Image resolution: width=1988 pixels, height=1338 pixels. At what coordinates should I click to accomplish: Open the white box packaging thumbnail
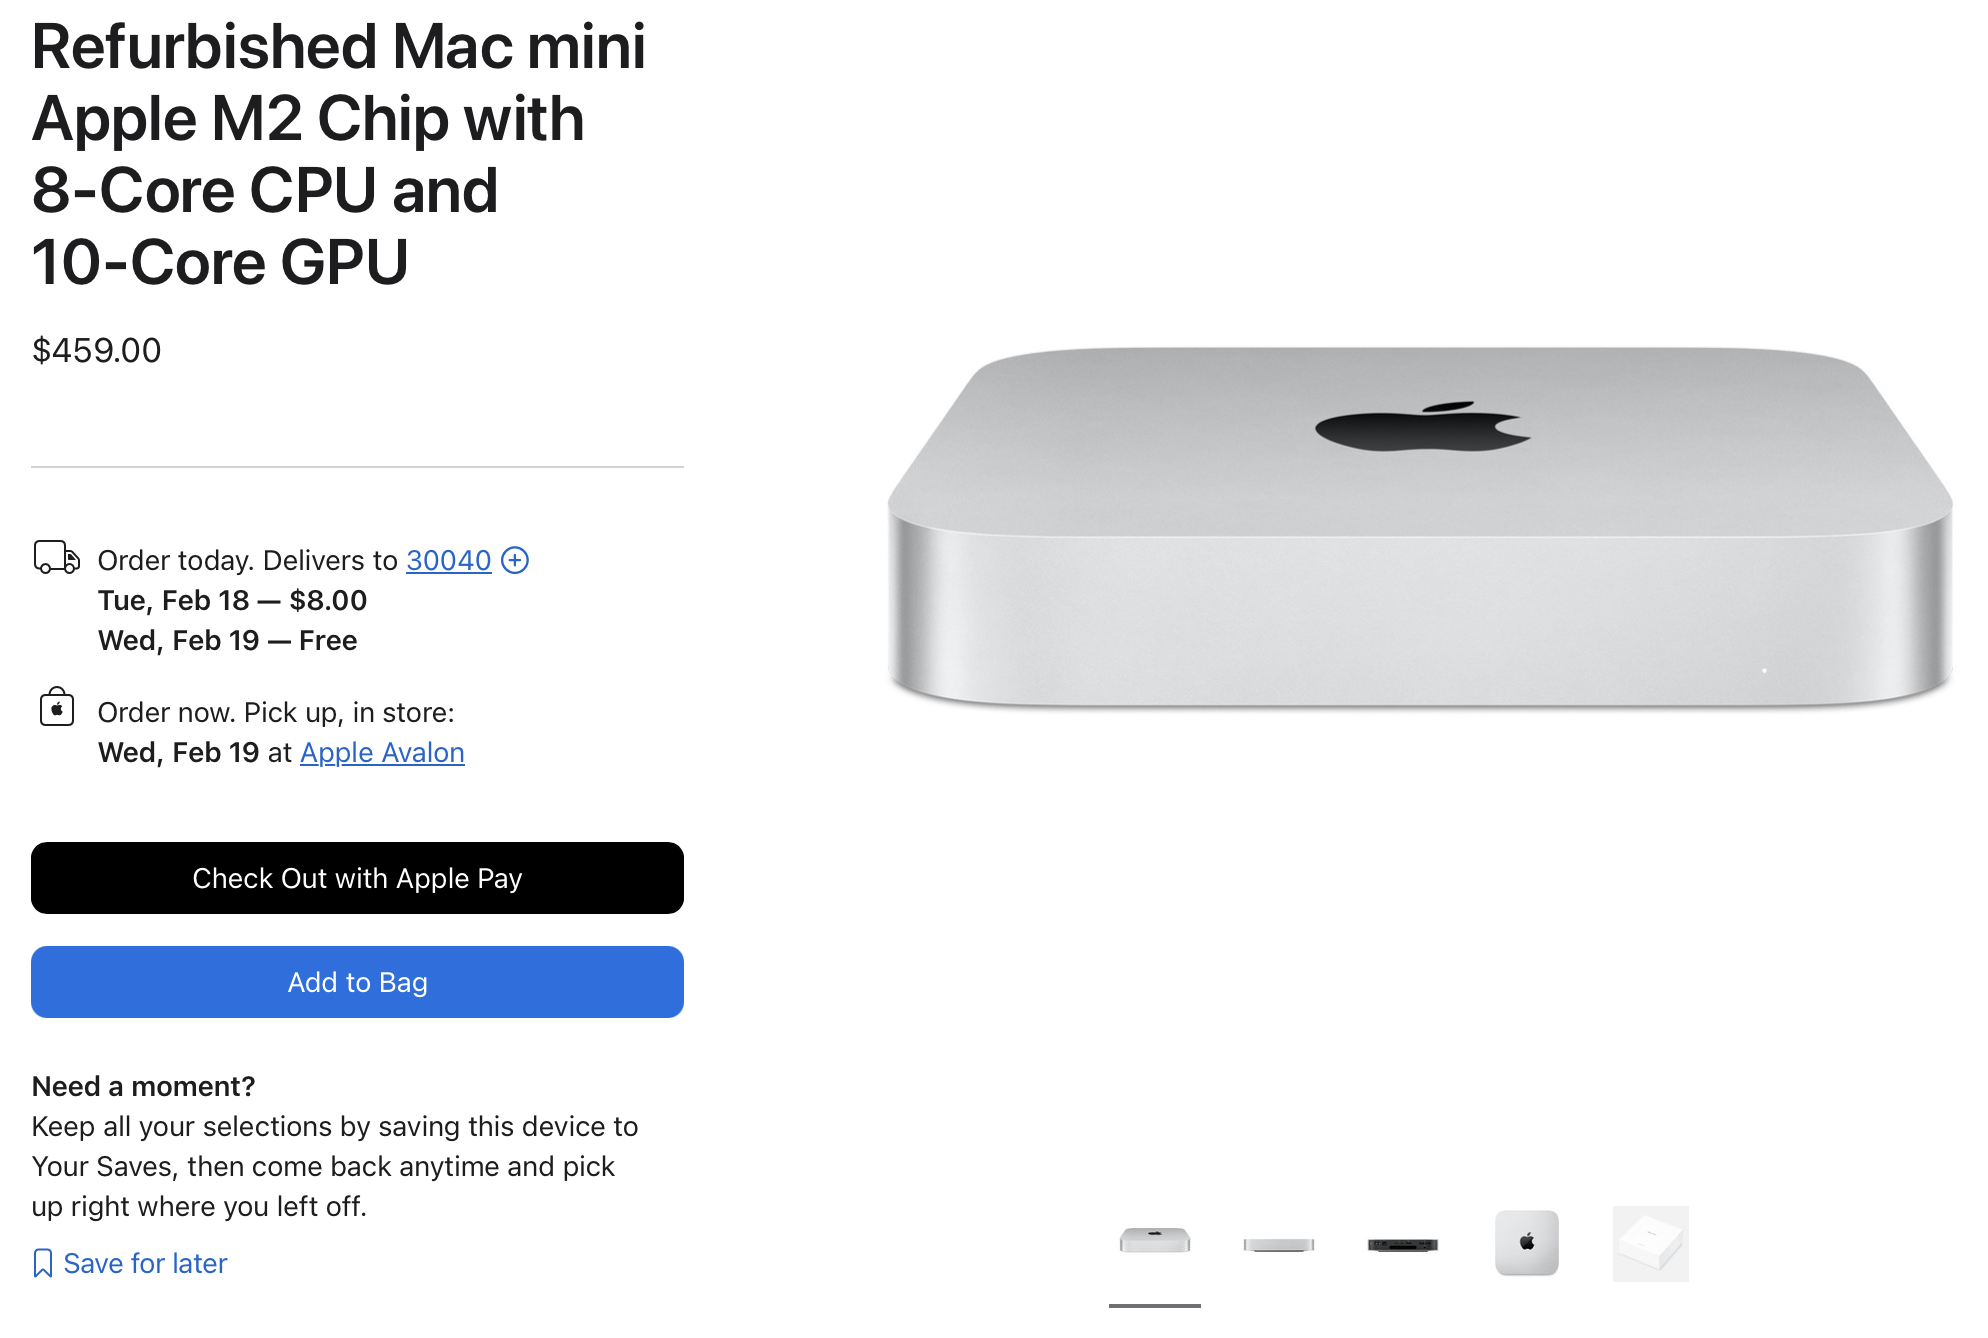(1651, 1244)
